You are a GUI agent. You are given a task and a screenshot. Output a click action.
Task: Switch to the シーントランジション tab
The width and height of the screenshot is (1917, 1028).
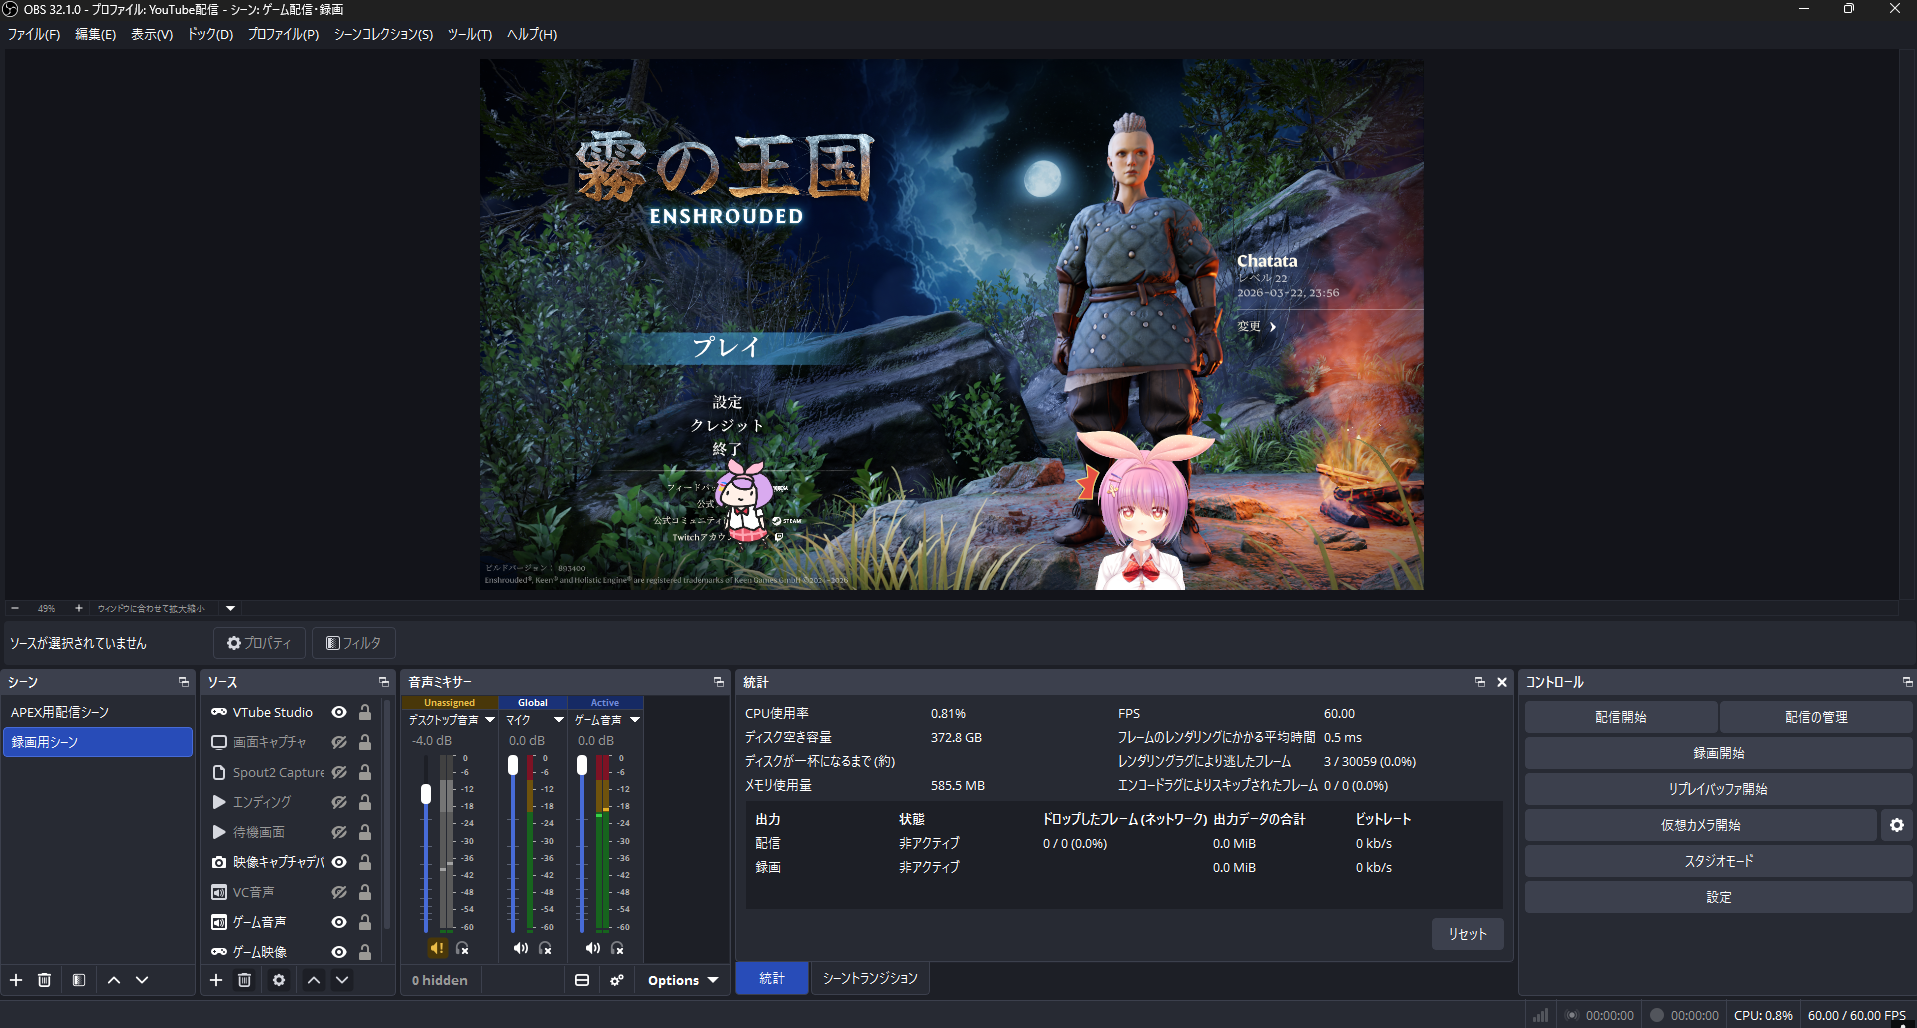pyautogui.click(x=869, y=978)
